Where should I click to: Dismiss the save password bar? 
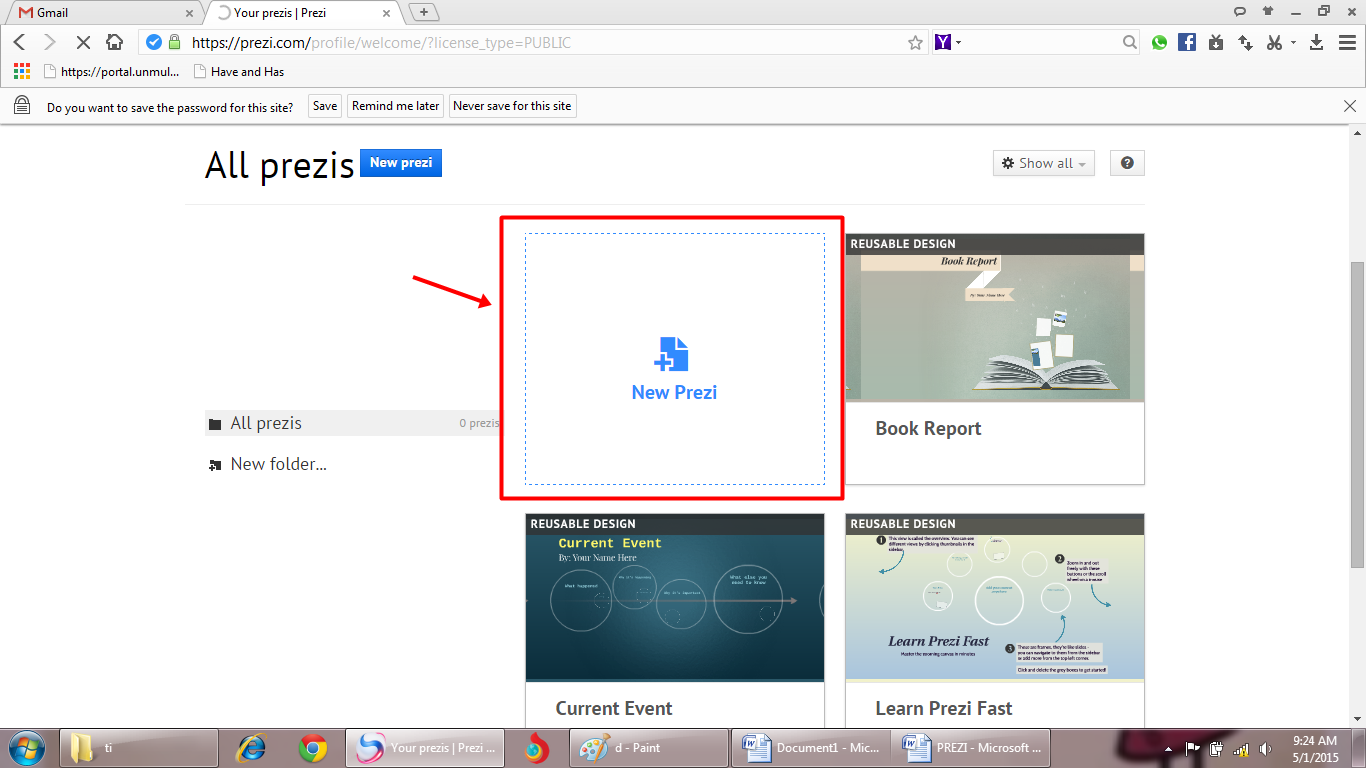(x=1350, y=106)
